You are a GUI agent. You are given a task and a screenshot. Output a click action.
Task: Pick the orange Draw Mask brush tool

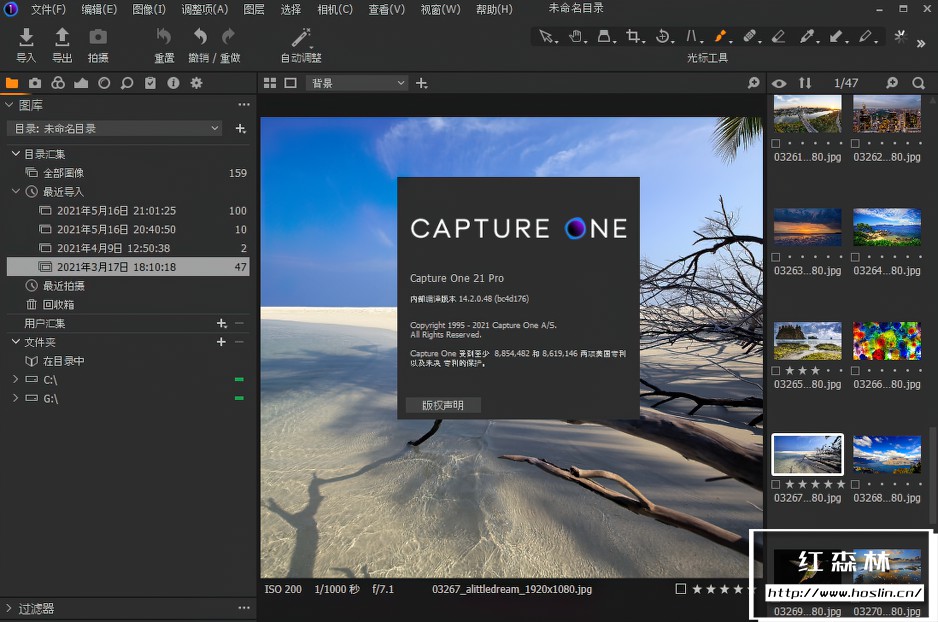tap(720, 36)
